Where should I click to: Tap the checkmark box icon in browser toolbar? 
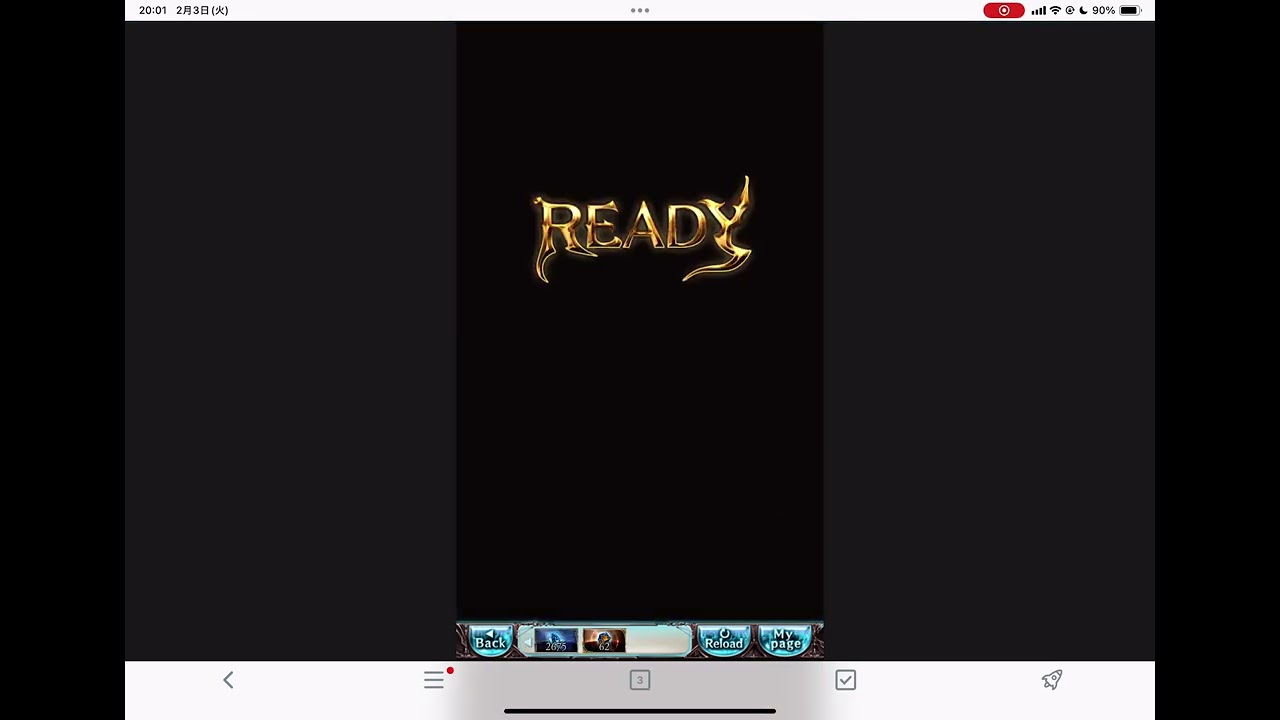tap(846, 680)
